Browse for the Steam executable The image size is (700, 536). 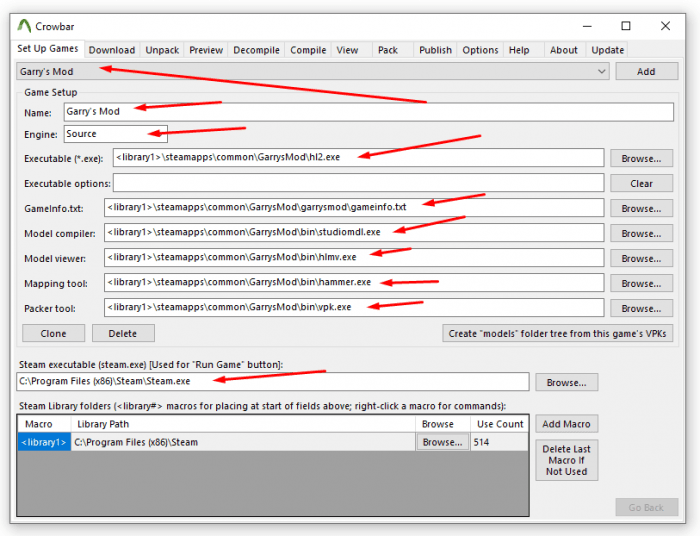[567, 382]
